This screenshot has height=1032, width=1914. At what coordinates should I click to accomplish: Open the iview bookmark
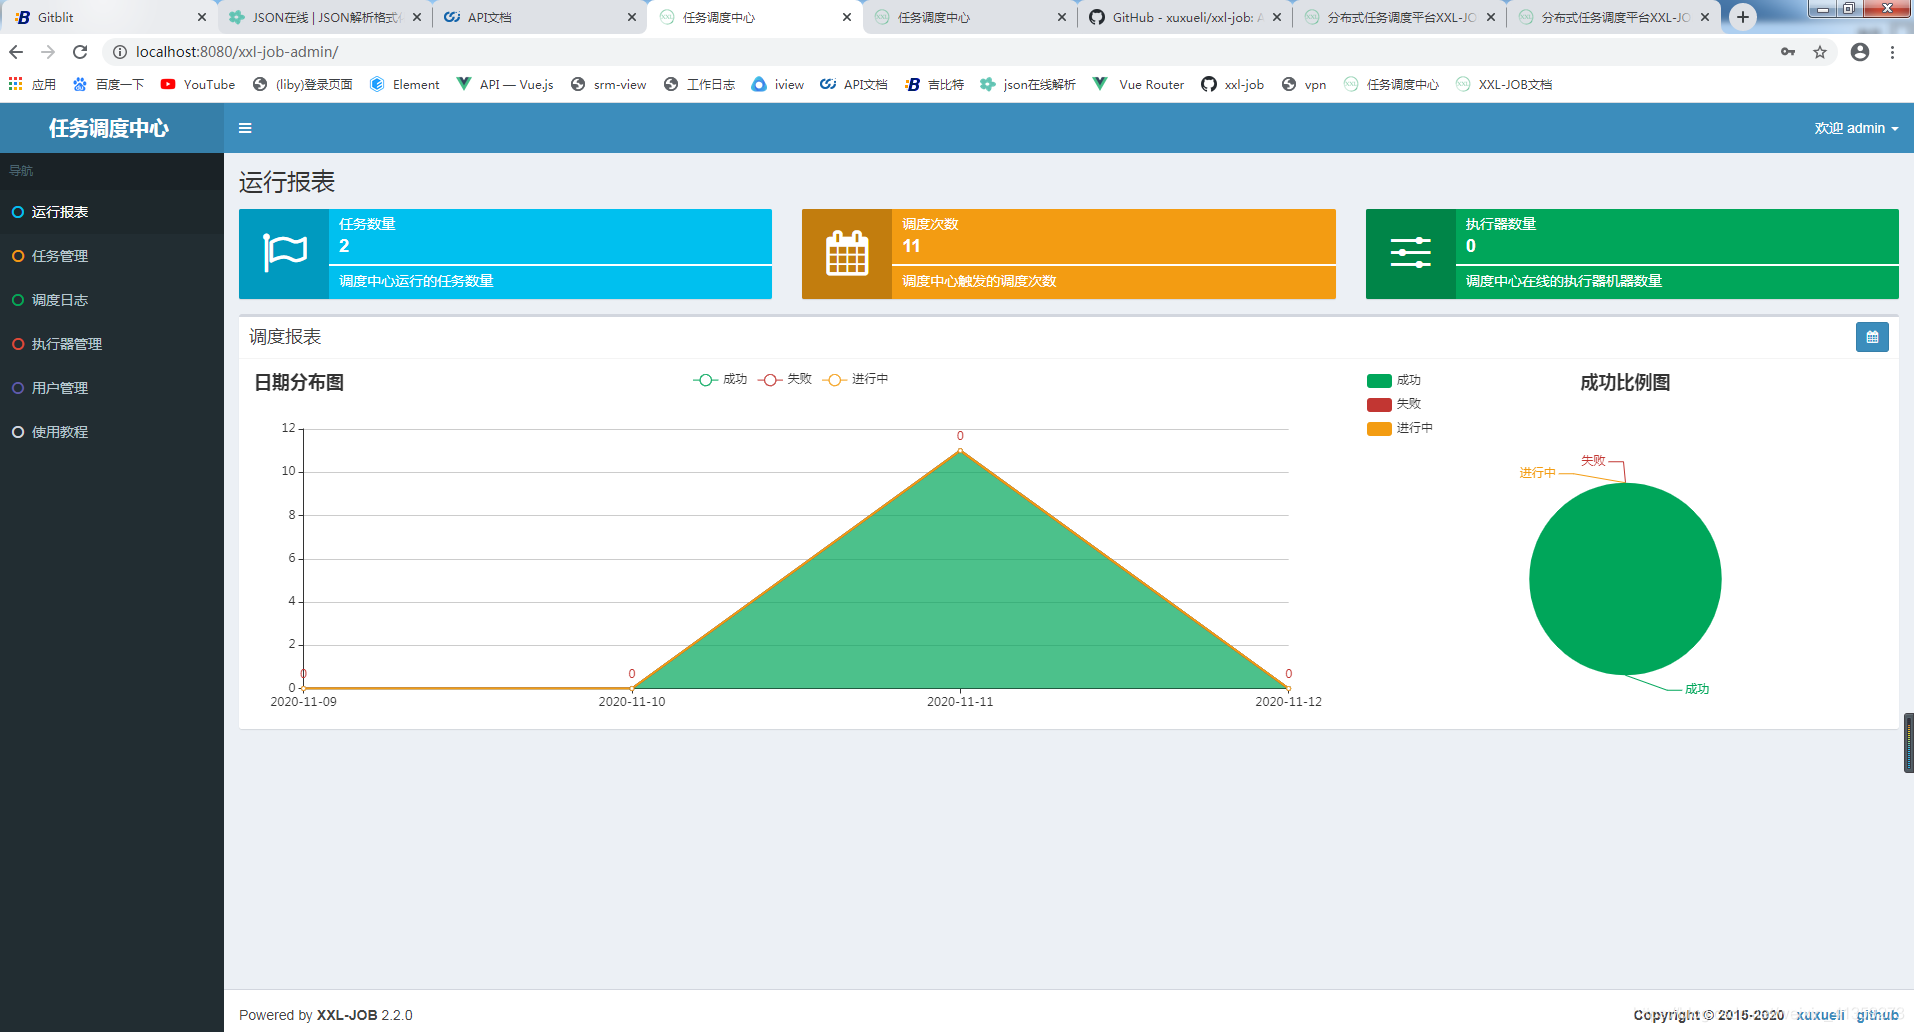pyautogui.click(x=778, y=85)
